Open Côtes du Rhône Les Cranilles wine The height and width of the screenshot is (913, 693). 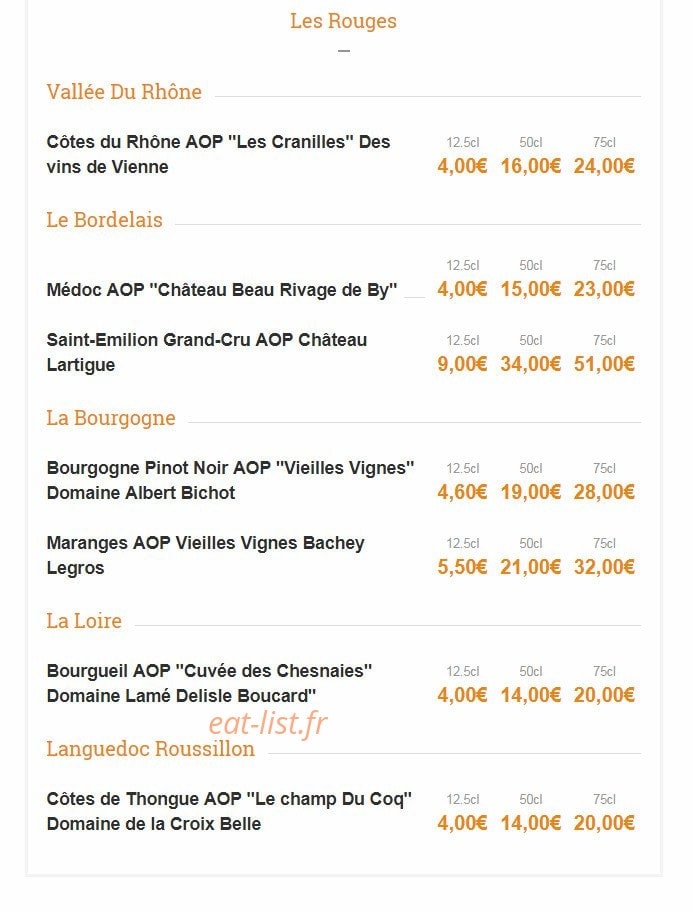[218, 154]
